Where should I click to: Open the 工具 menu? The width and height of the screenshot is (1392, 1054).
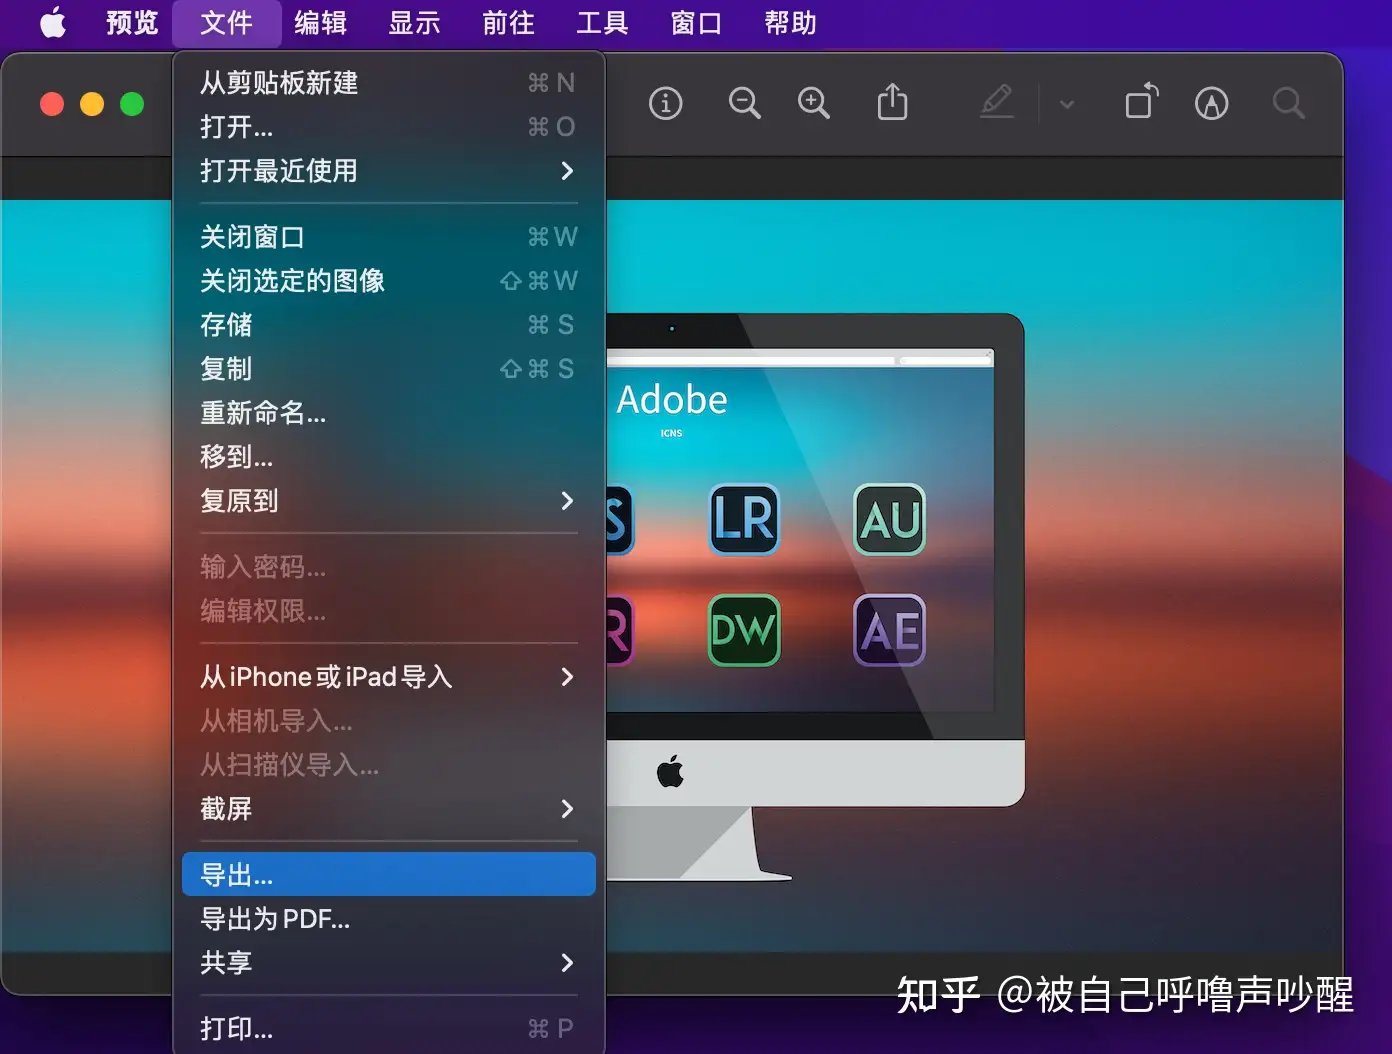(602, 22)
